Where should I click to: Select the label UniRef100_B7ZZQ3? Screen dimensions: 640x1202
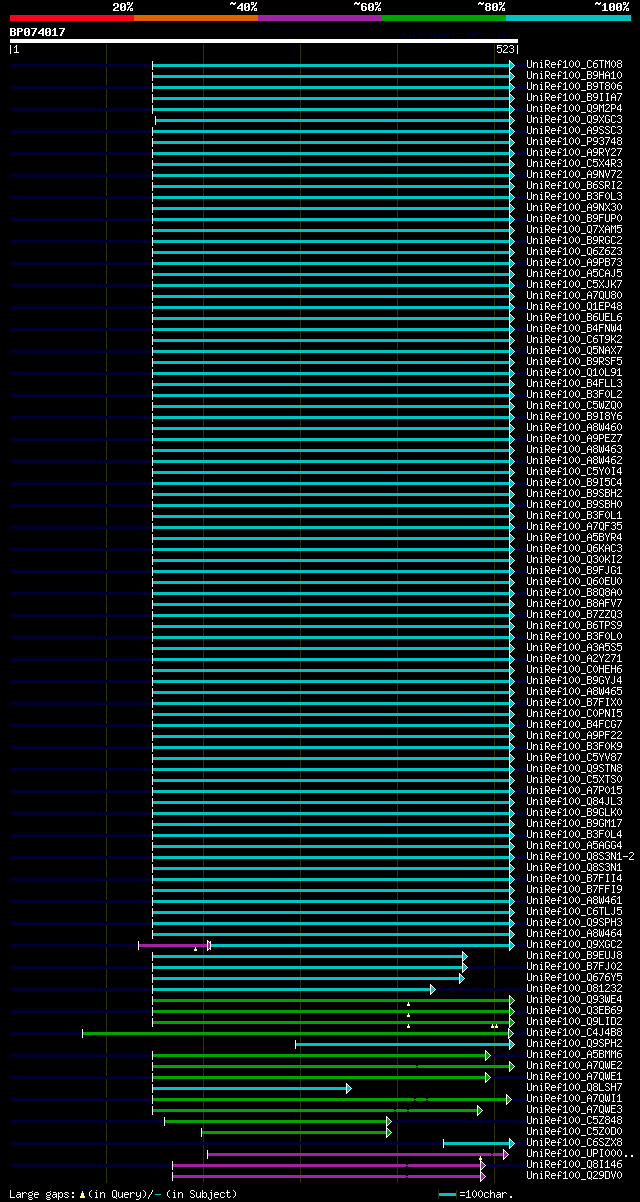pos(574,614)
